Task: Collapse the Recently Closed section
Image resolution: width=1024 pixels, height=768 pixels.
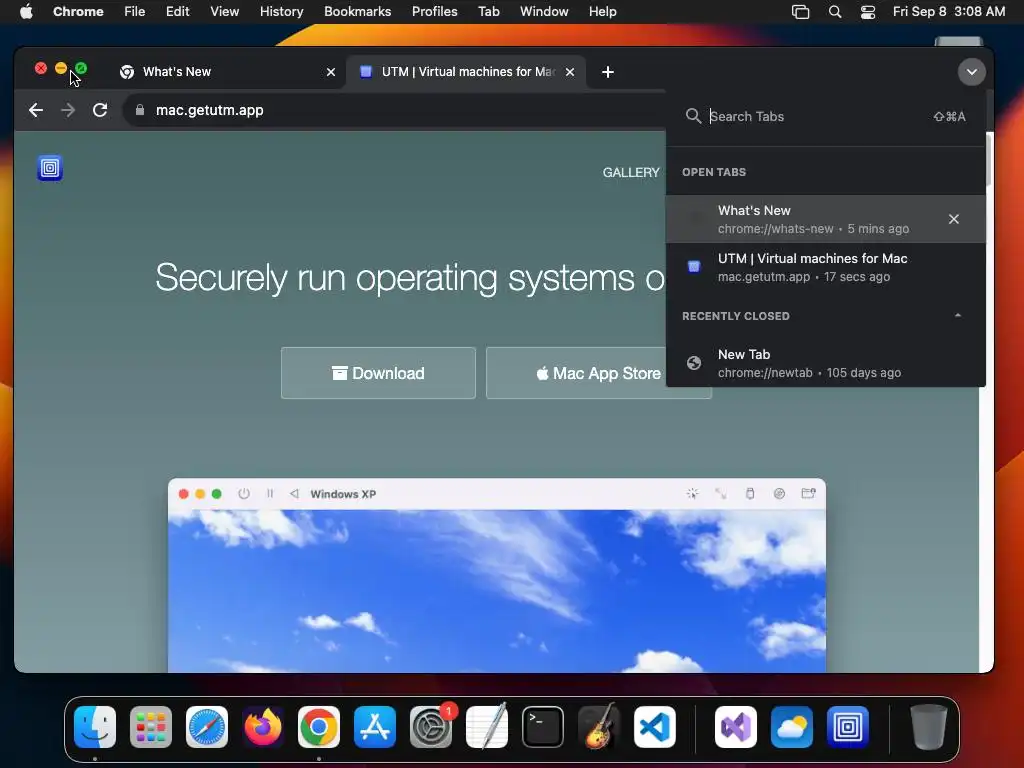Action: [957, 316]
